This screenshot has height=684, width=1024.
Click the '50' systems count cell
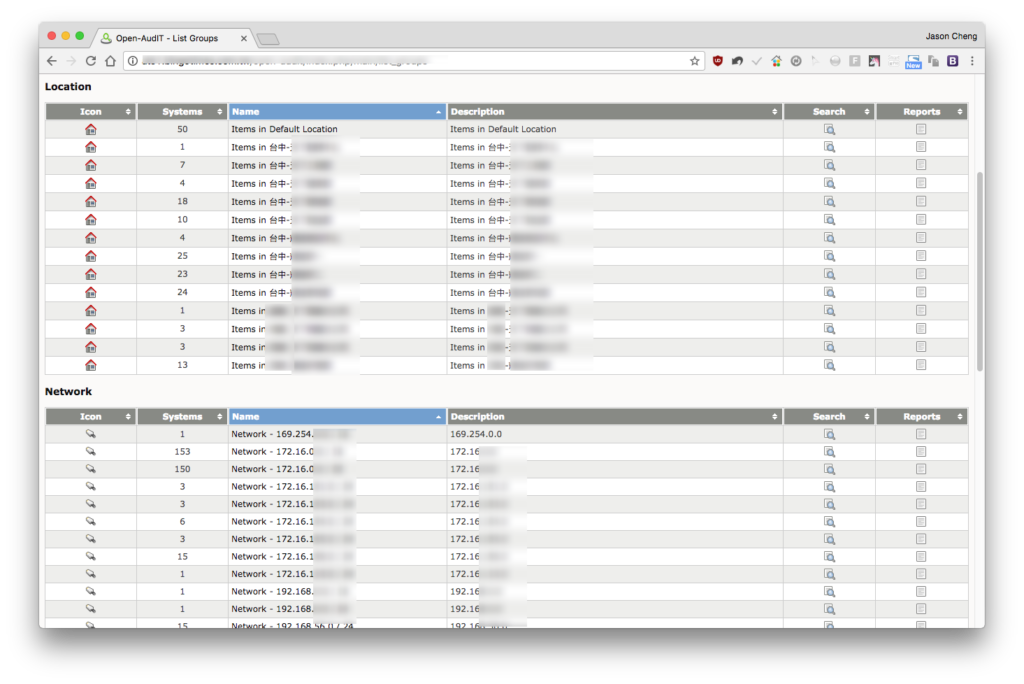click(182, 129)
